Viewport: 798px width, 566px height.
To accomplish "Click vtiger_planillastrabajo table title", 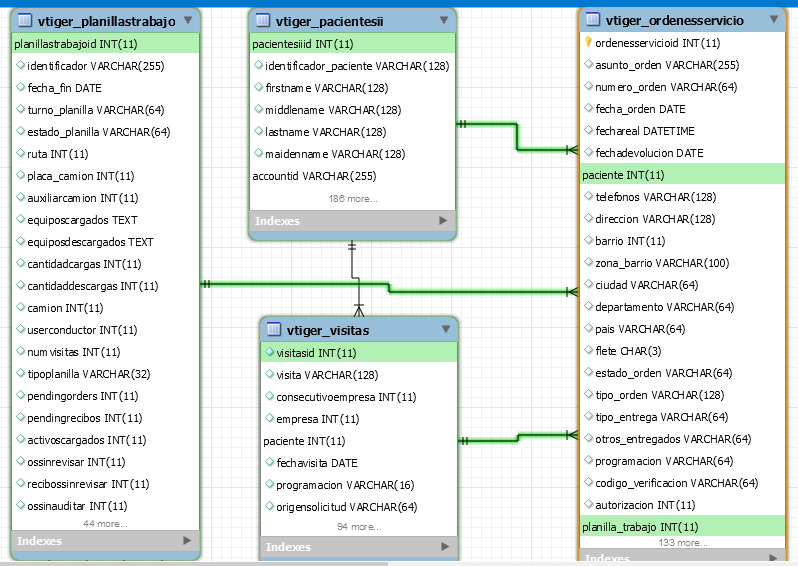I will [106, 21].
